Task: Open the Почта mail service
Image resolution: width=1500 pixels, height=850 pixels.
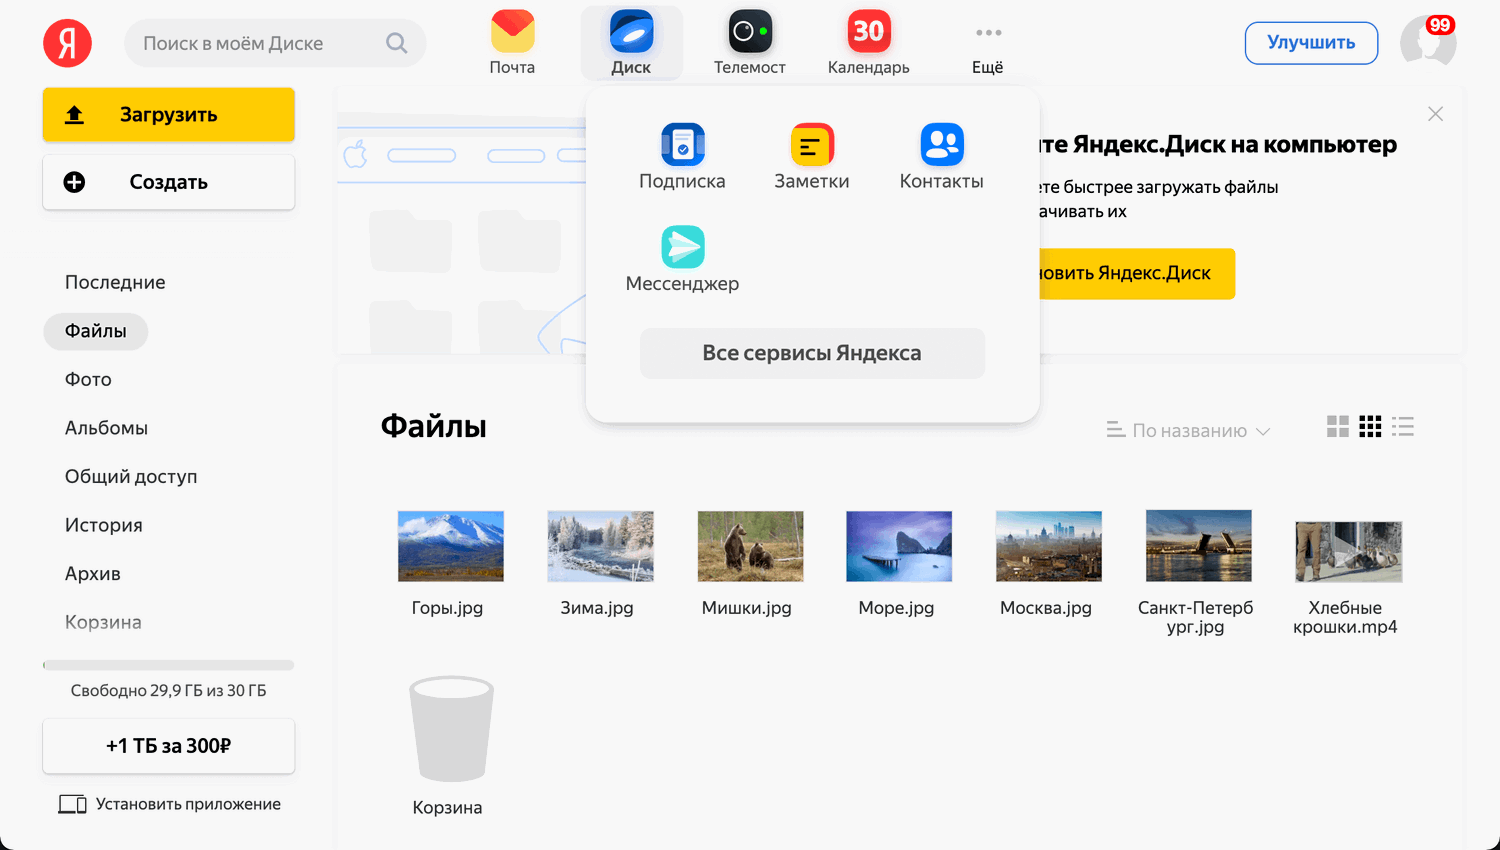Action: coord(512,43)
